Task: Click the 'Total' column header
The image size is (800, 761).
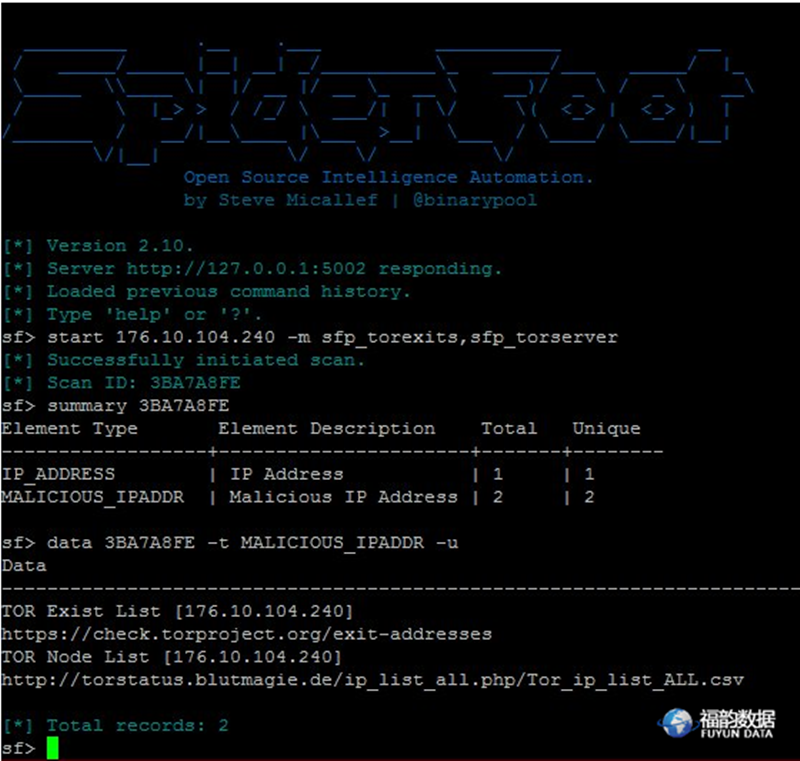Action: 509,428
